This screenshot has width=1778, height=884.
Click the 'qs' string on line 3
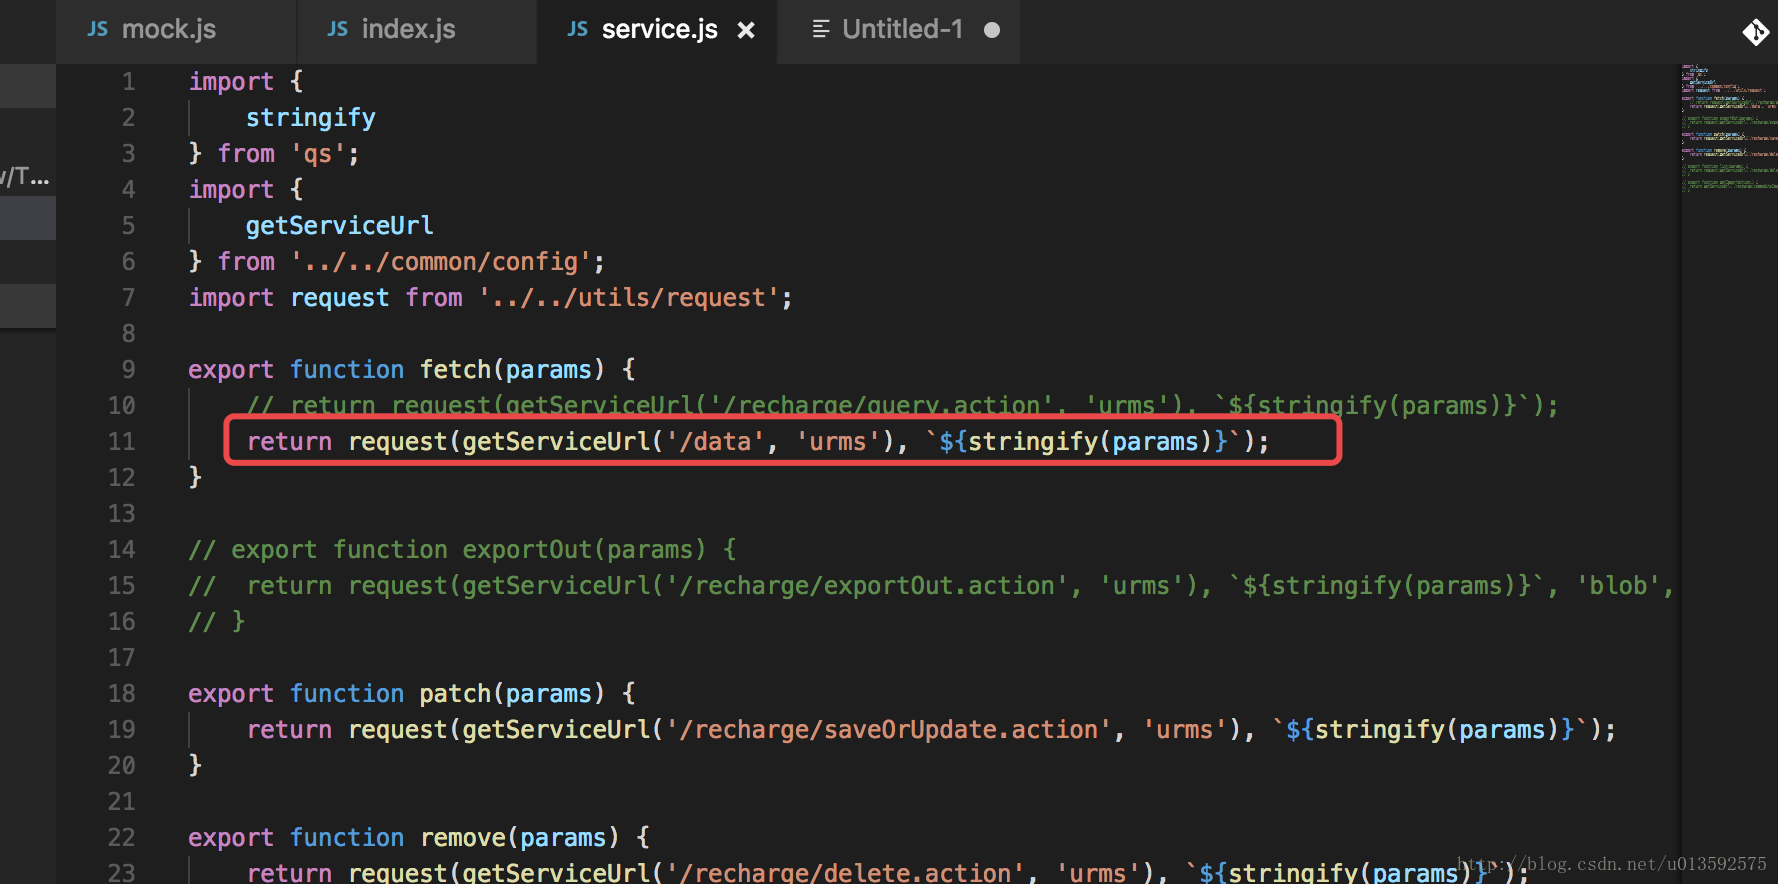[318, 154]
